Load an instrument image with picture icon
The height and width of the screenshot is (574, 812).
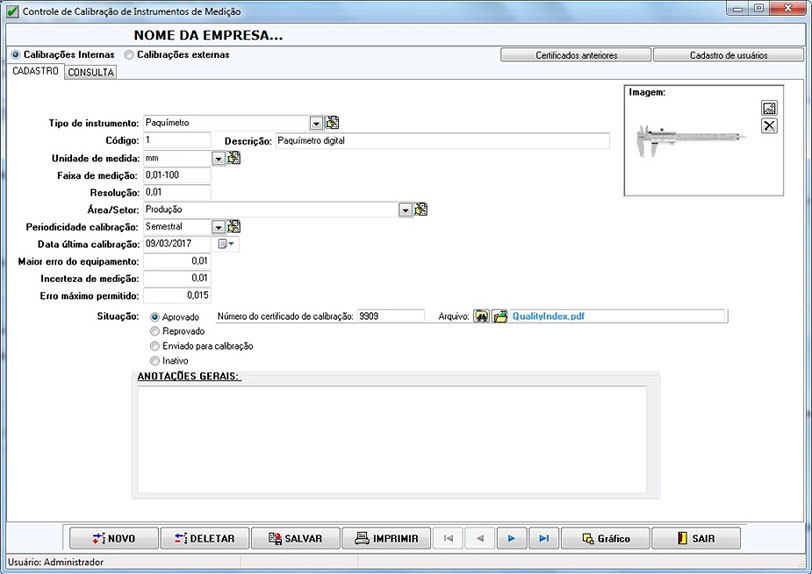769,108
